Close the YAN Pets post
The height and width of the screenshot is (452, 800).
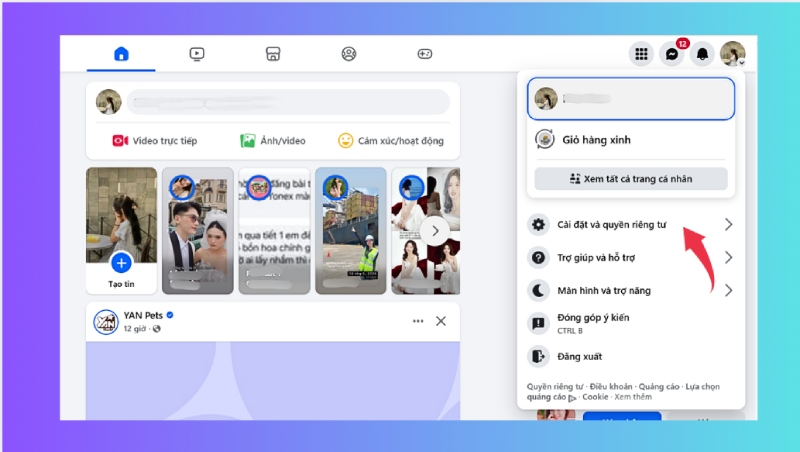(x=441, y=321)
